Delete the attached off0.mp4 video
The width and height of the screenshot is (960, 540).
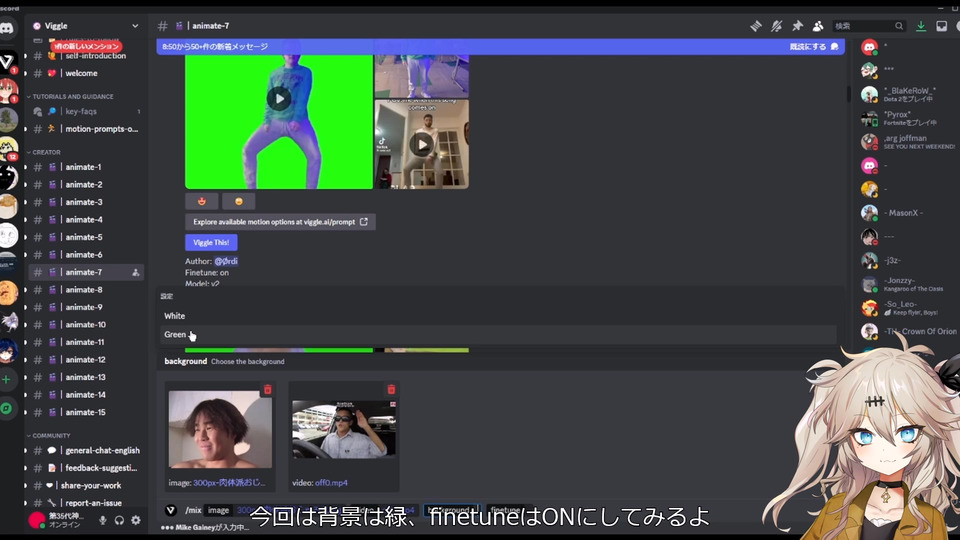391,389
